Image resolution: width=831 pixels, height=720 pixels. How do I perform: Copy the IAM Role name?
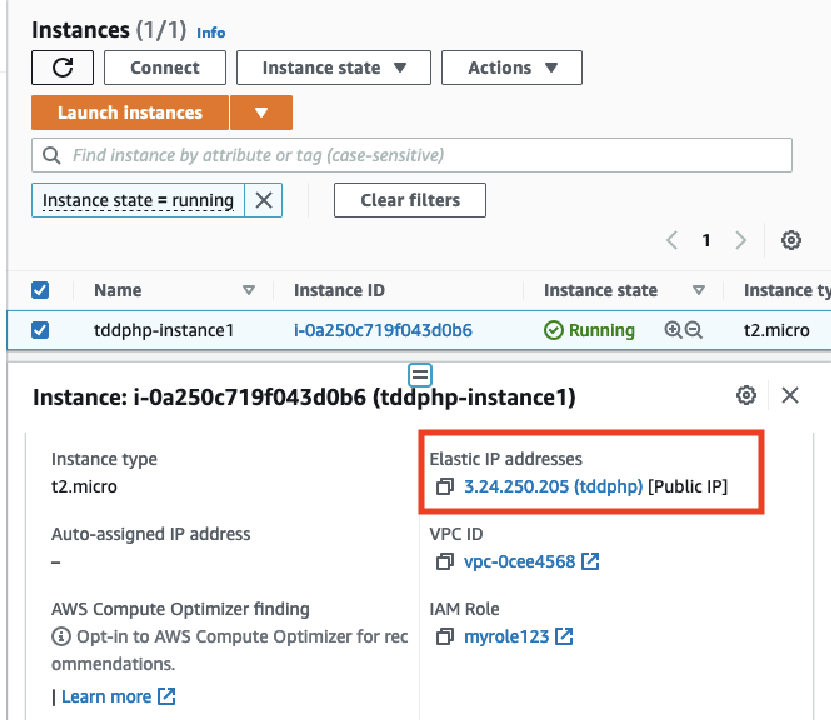click(445, 636)
